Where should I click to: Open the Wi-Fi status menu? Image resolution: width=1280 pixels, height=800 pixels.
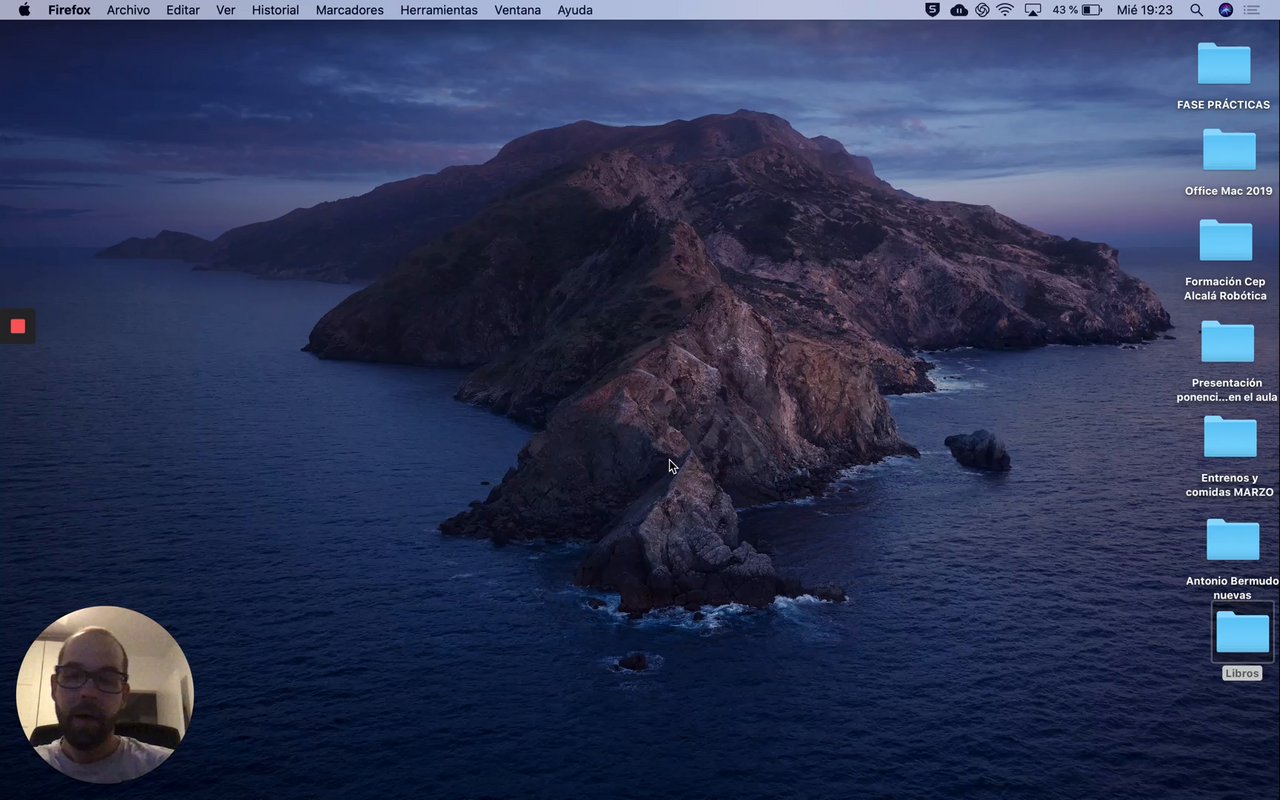point(1005,10)
